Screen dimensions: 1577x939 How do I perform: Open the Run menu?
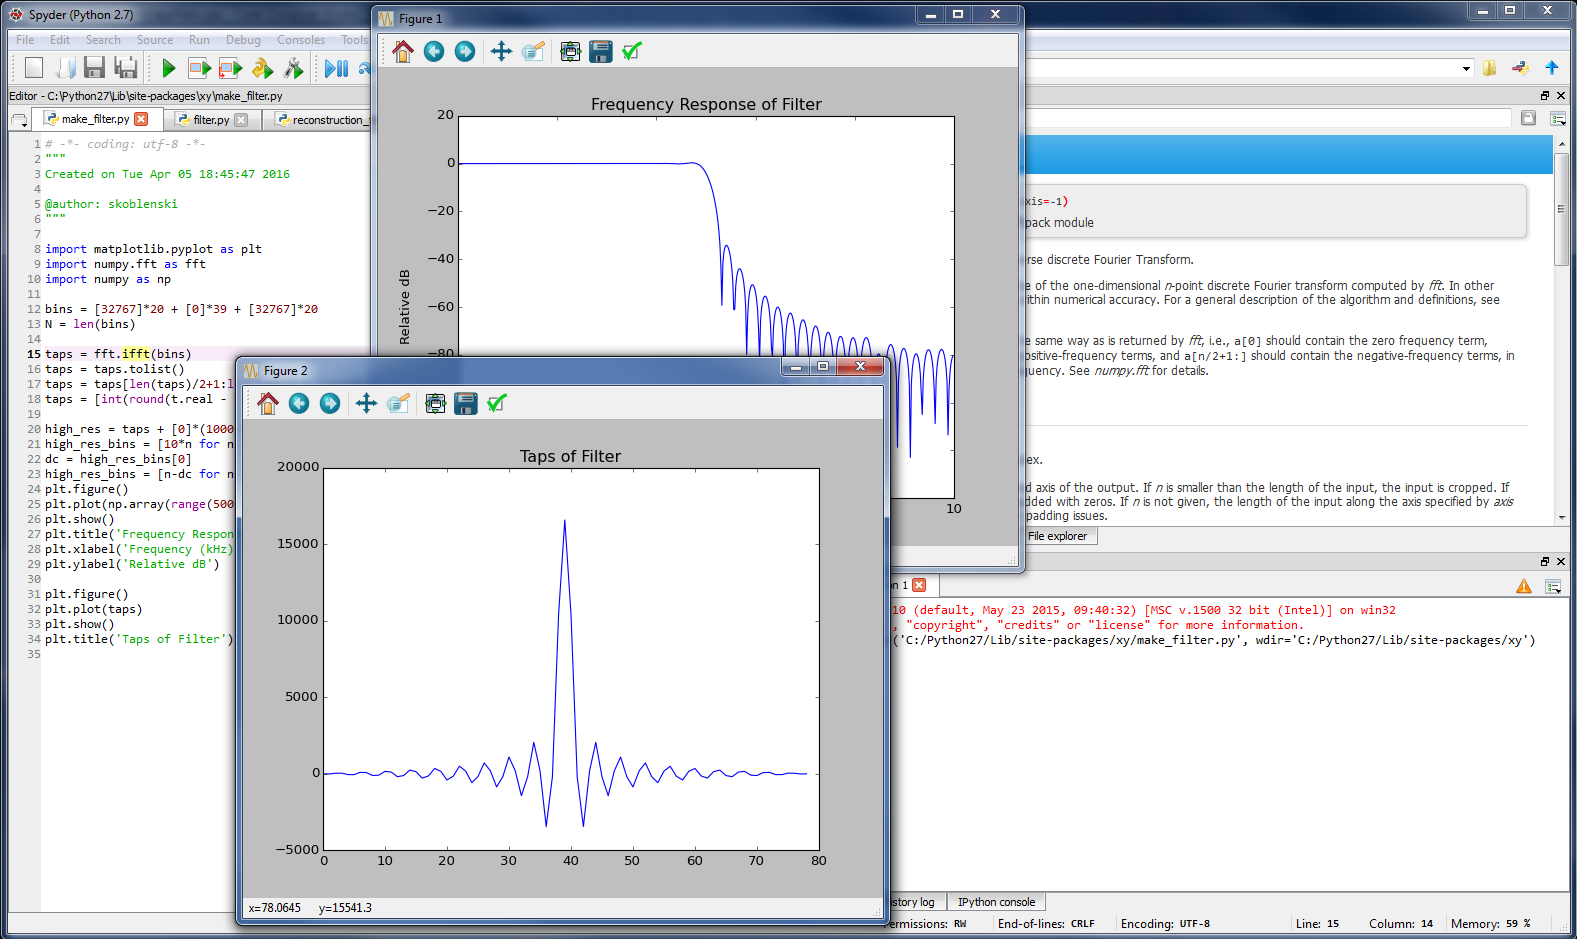point(199,40)
